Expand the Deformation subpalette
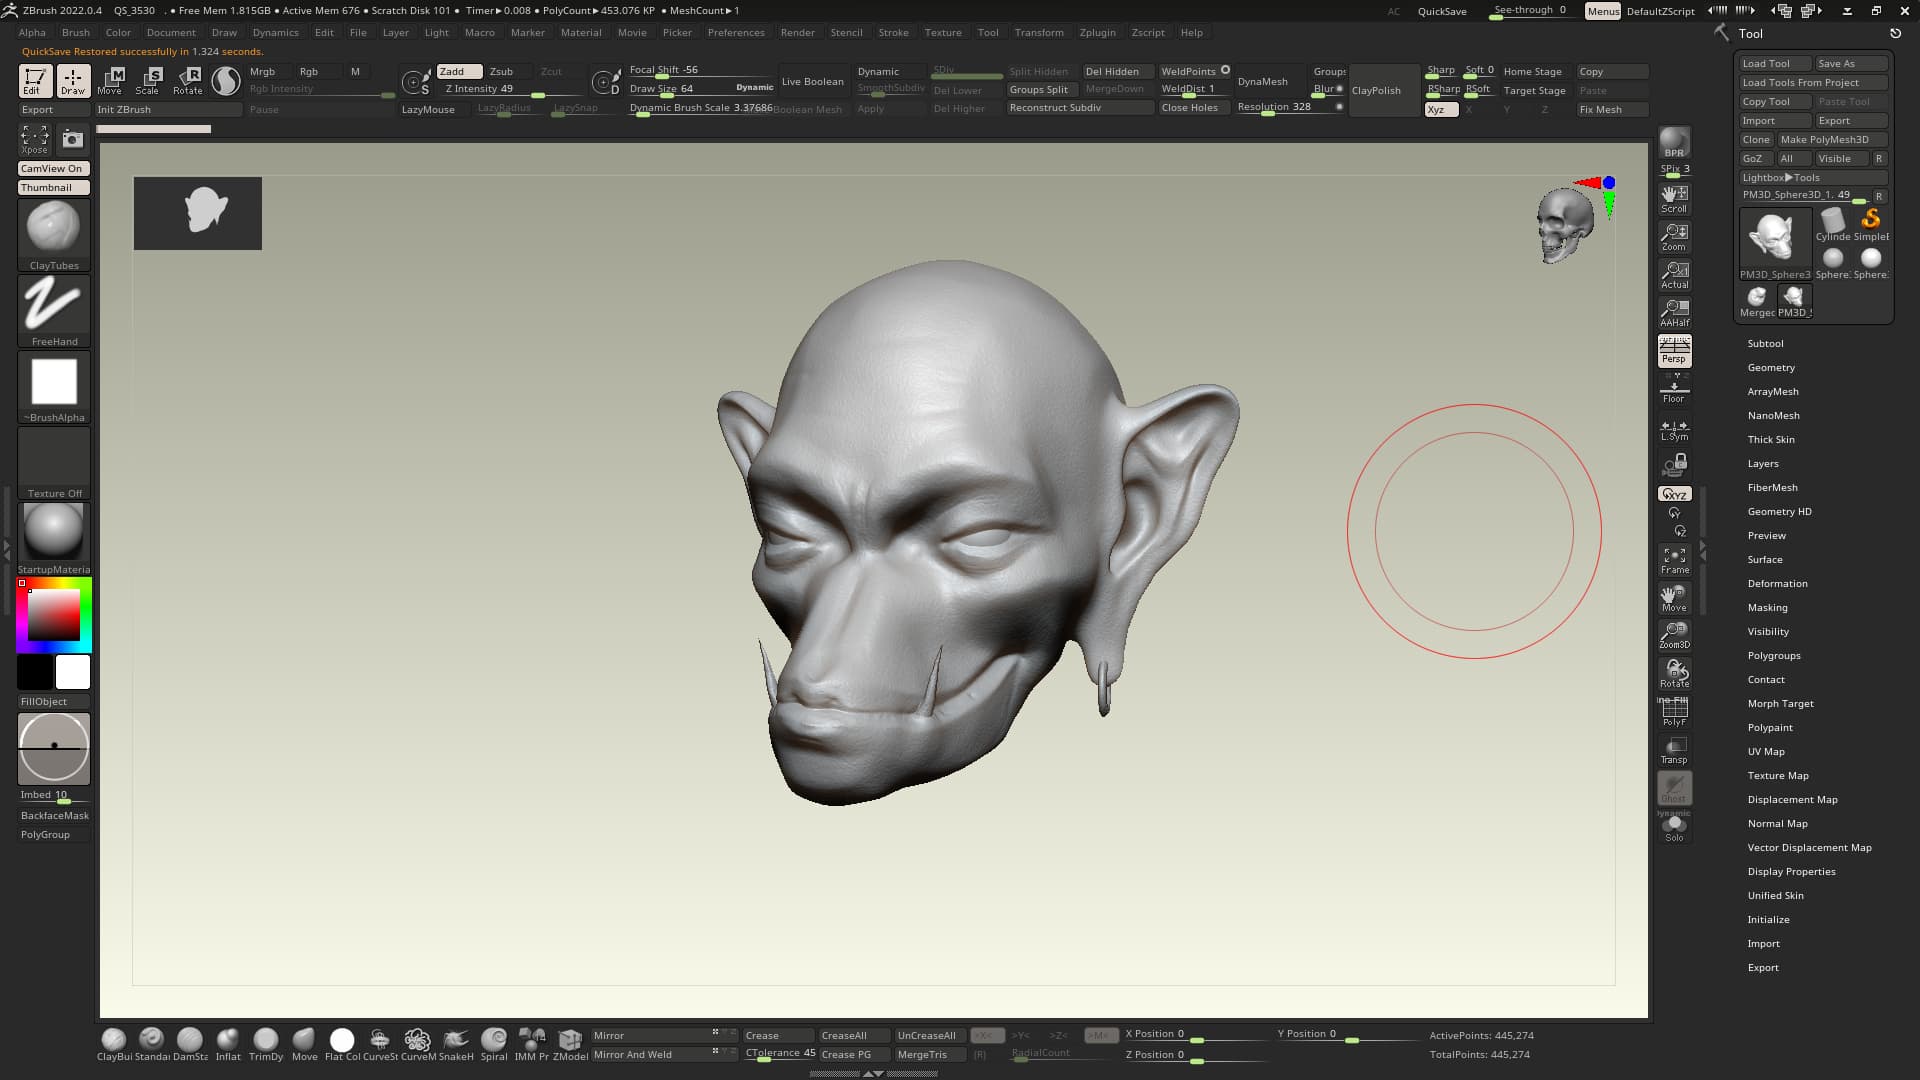The width and height of the screenshot is (1920, 1080). (1777, 583)
